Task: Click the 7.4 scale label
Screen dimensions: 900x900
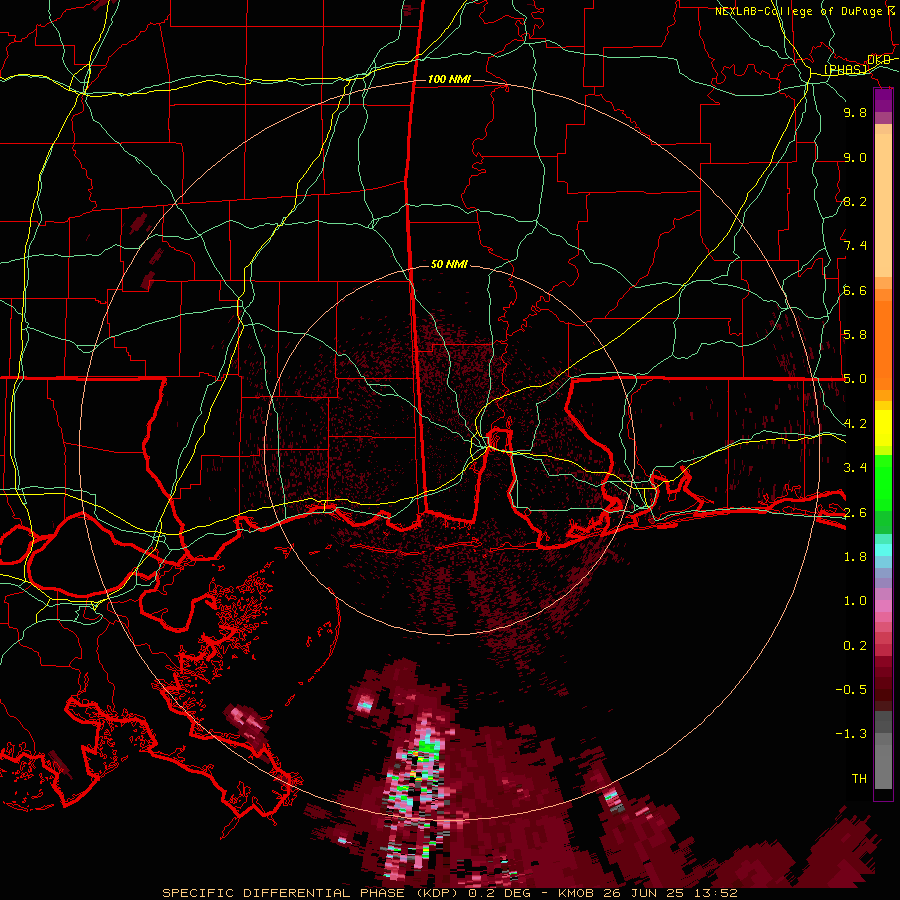Action: click(855, 246)
